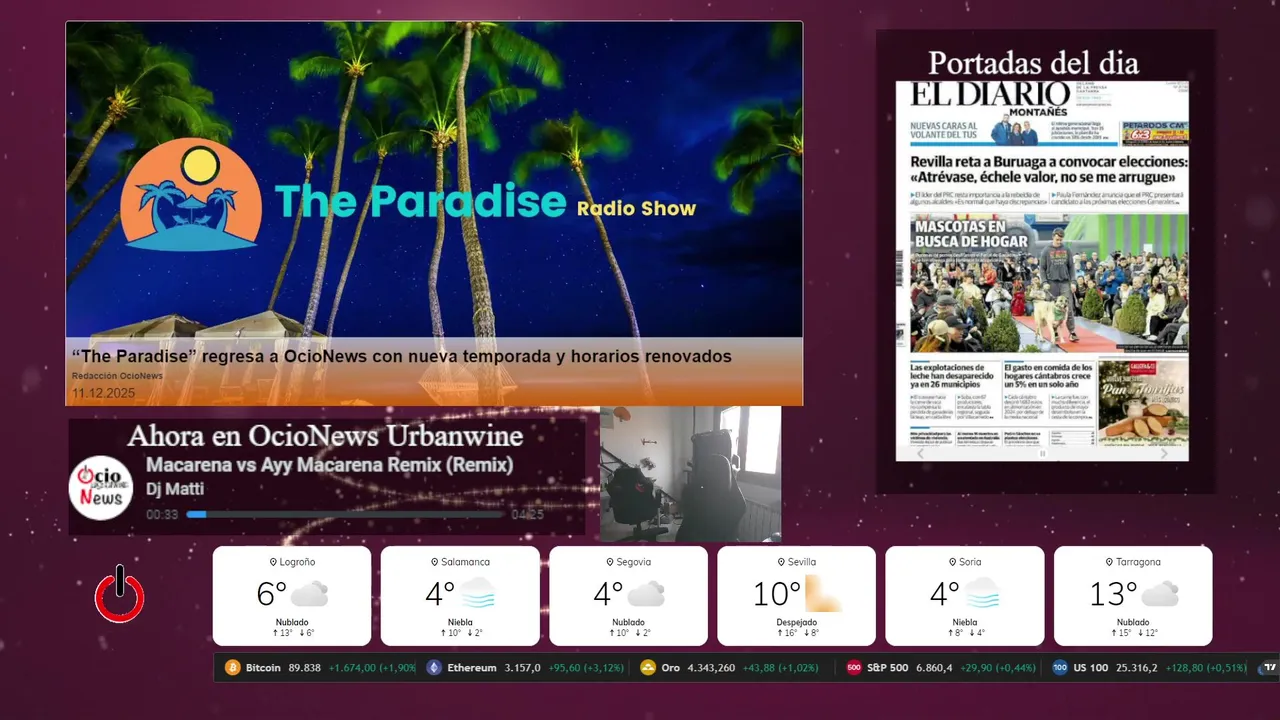The image size is (1280, 720).
Task: Click the S&P 500 value 6.860,4
Action: pos(934,668)
